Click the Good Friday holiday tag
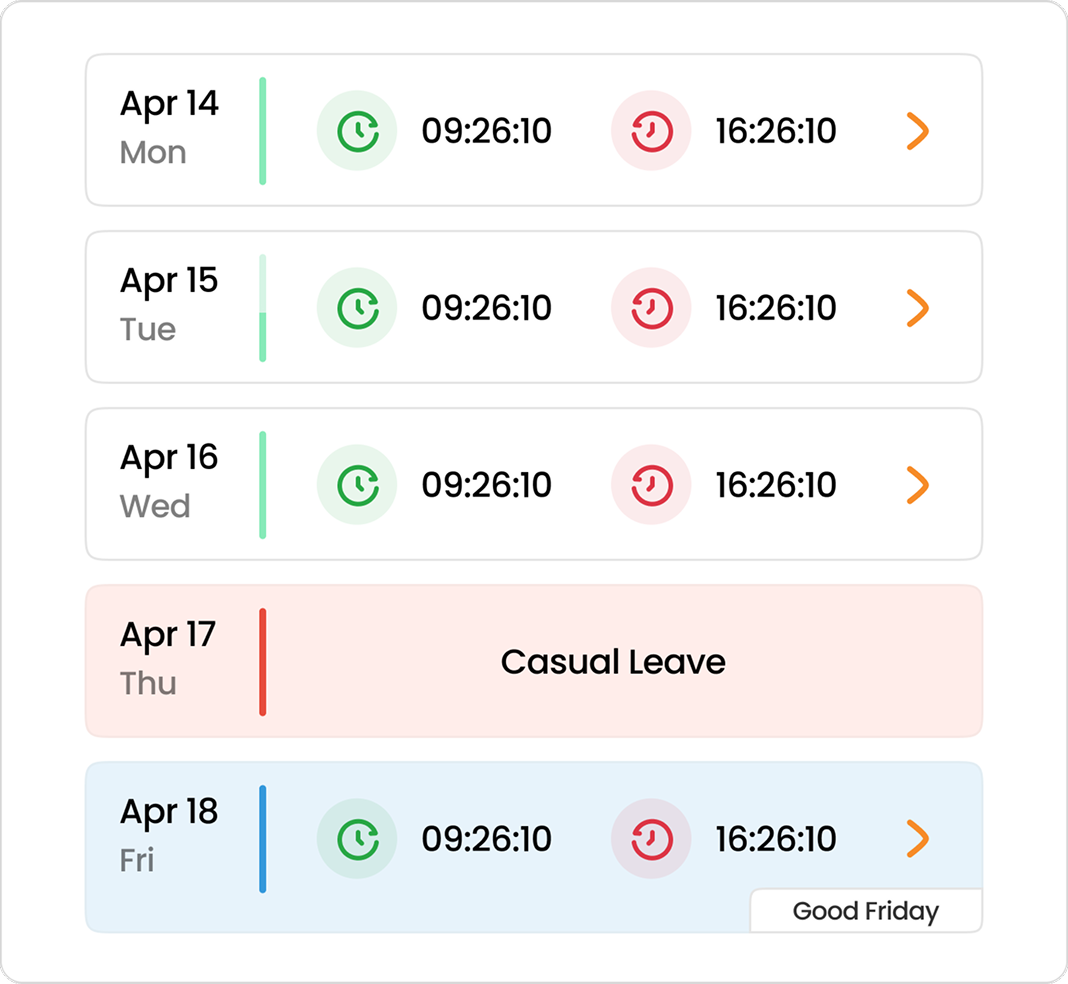 pos(866,910)
